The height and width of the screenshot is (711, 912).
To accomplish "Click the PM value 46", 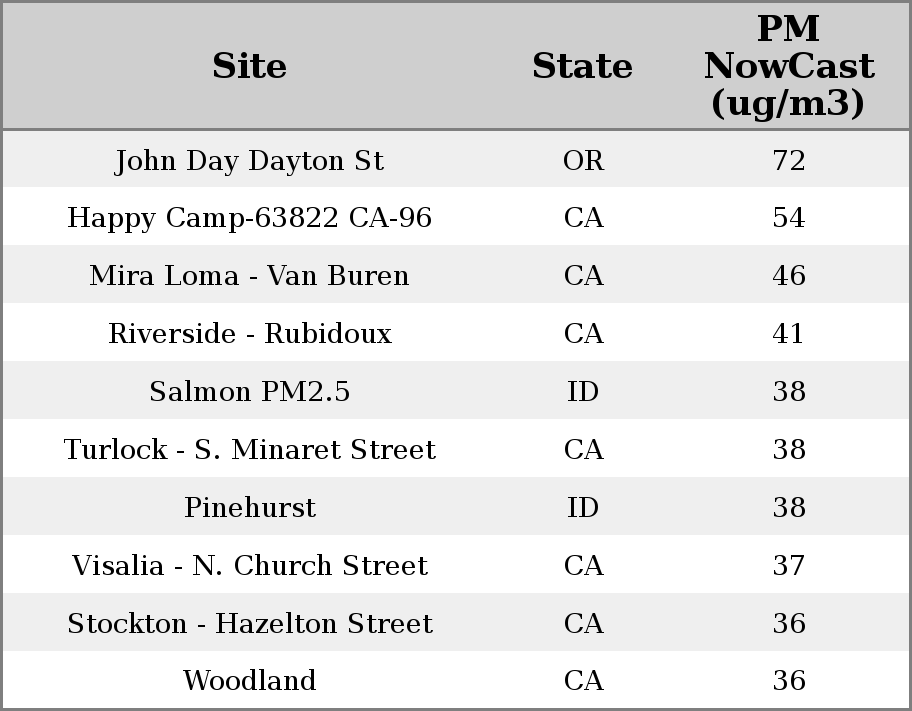I will (788, 276).
